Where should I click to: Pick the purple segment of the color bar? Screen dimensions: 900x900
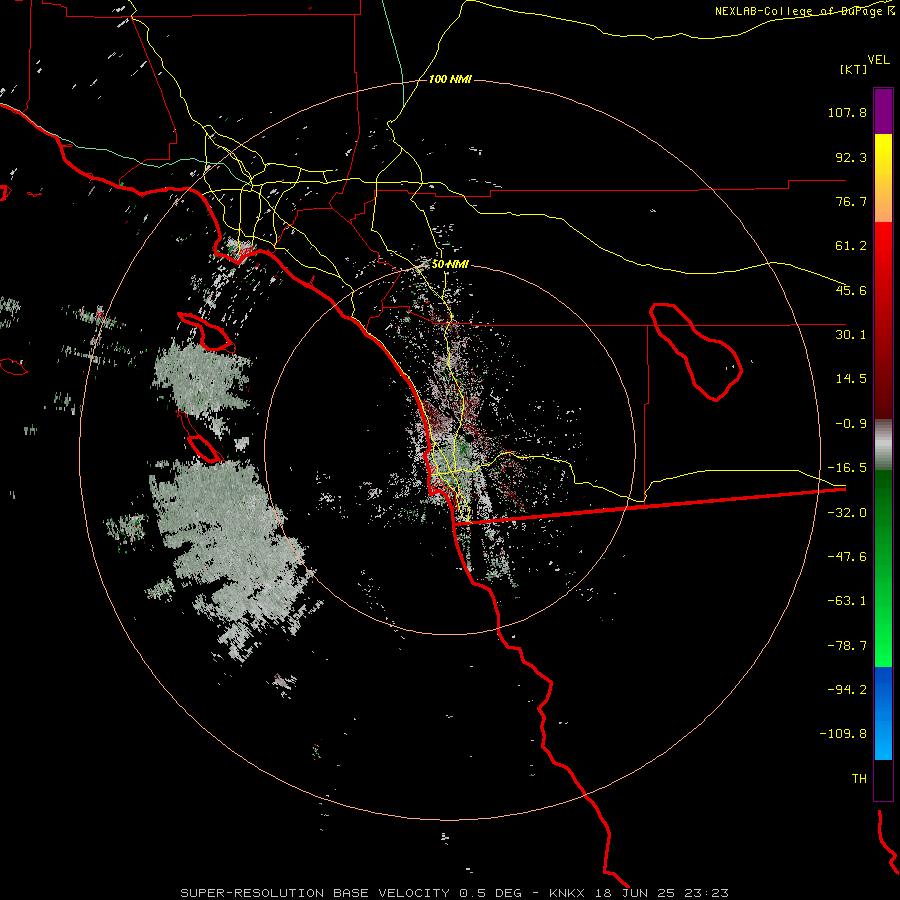(x=883, y=111)
